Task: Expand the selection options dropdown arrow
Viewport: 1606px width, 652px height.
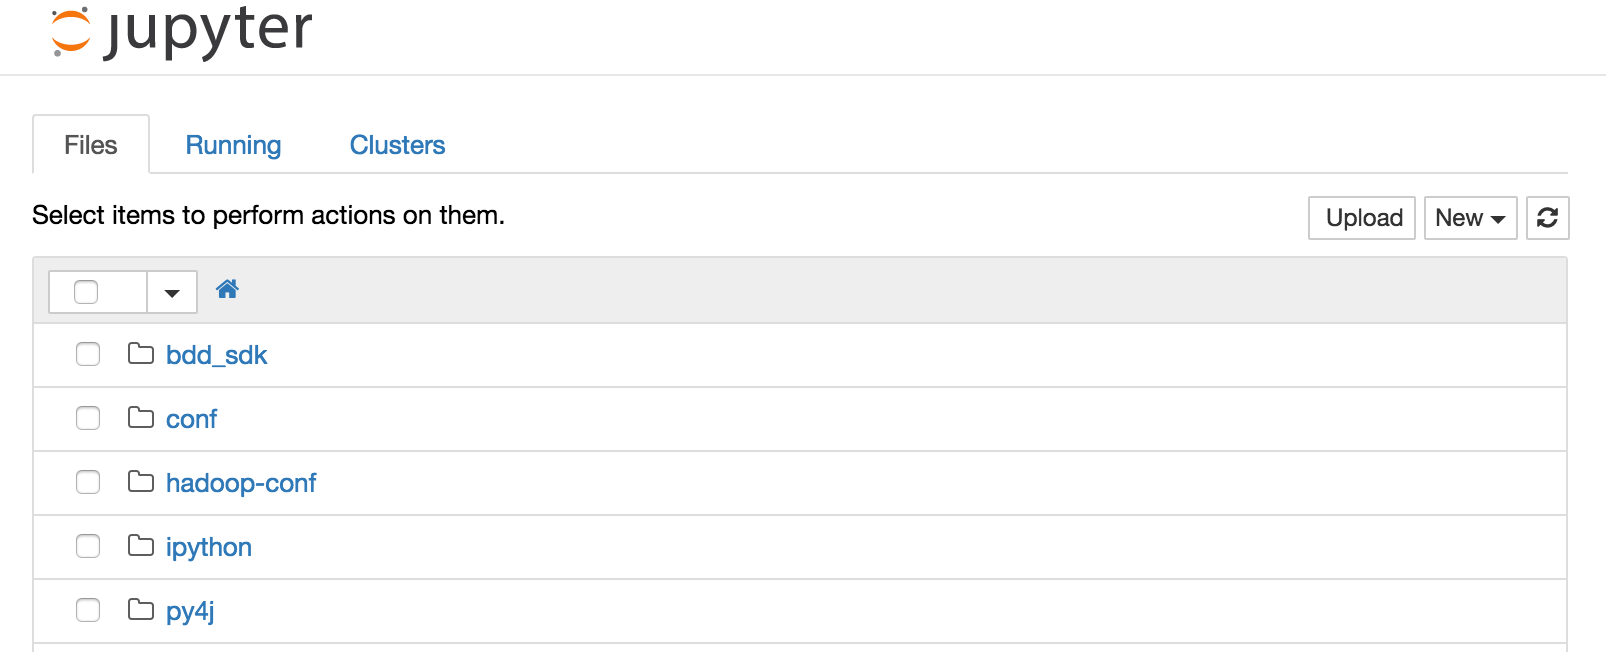Action: (172, 293)
